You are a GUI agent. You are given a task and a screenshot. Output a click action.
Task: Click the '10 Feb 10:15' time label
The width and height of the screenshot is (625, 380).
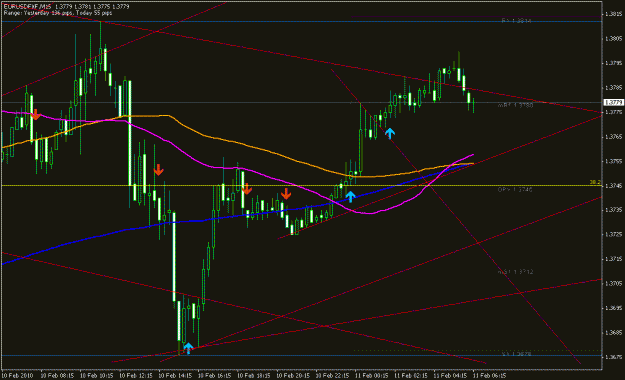coord(96,376)
